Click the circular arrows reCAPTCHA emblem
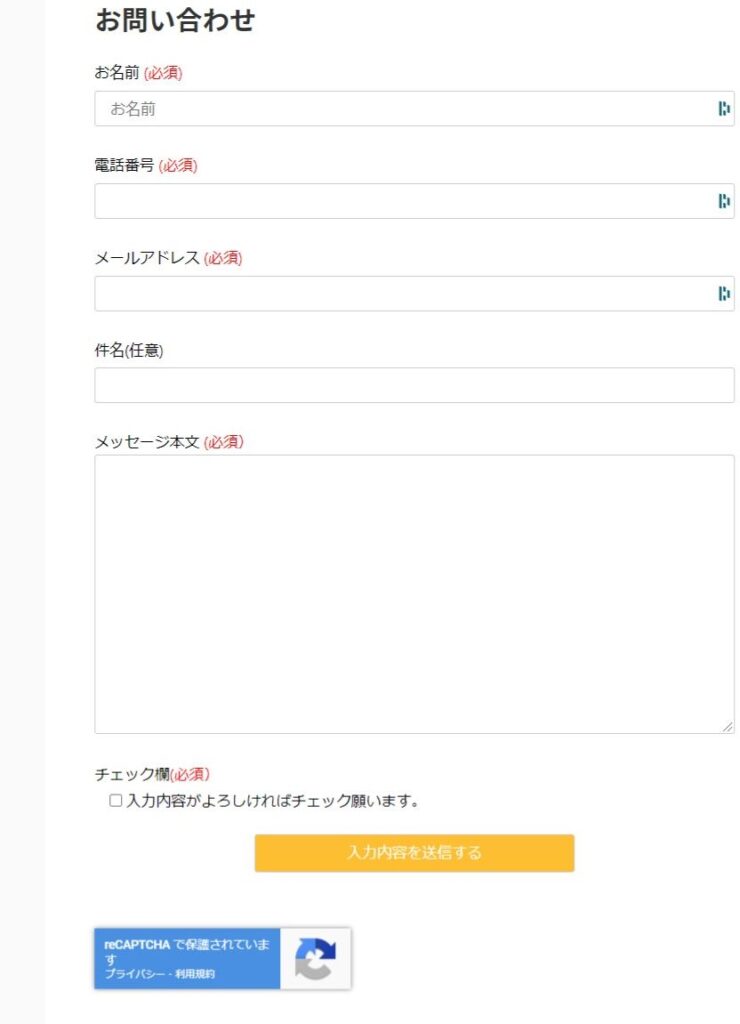Image resolution: width=740 pixels, height=1024 pixels. 317,959
